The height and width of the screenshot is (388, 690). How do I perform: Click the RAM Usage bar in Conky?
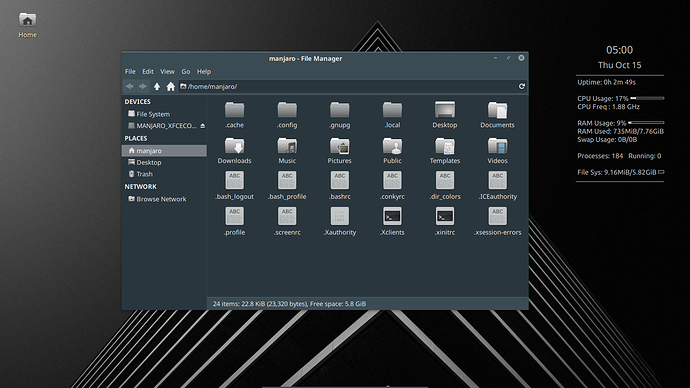tap(646, 123)
